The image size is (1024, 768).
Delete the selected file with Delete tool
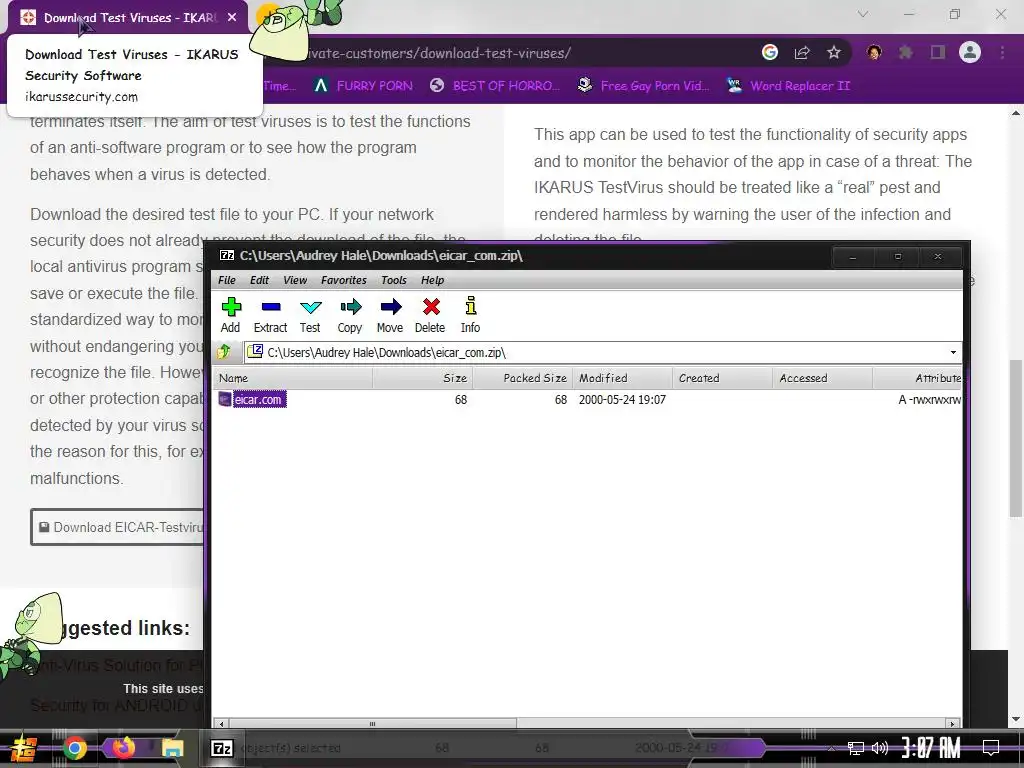[x=430, y=315]
